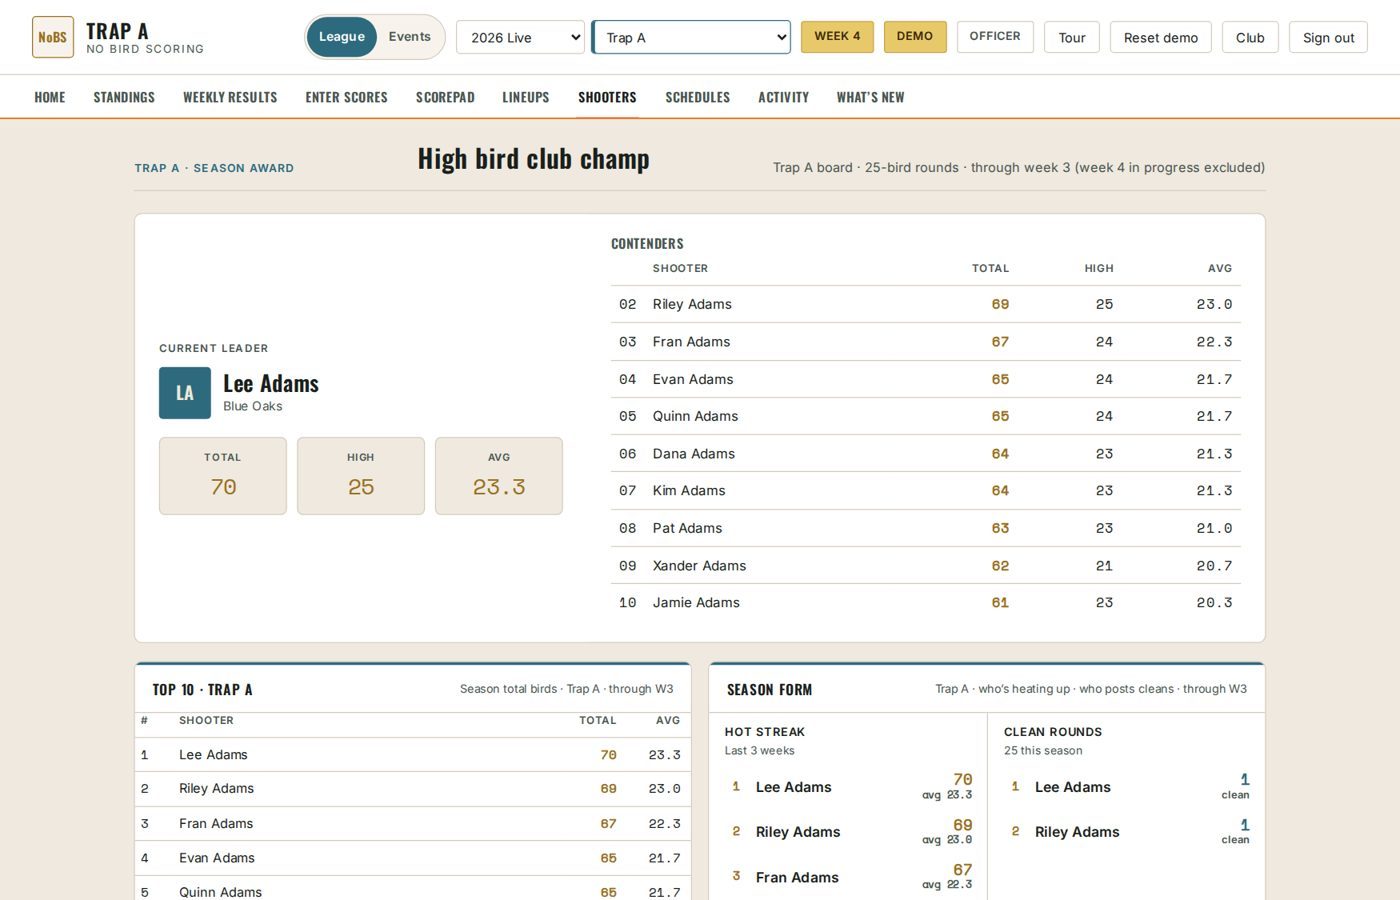The width and height of the screenshot is (1400, 900).
Task: Click Reset demo button
Action: click(x=1161, y=38)
